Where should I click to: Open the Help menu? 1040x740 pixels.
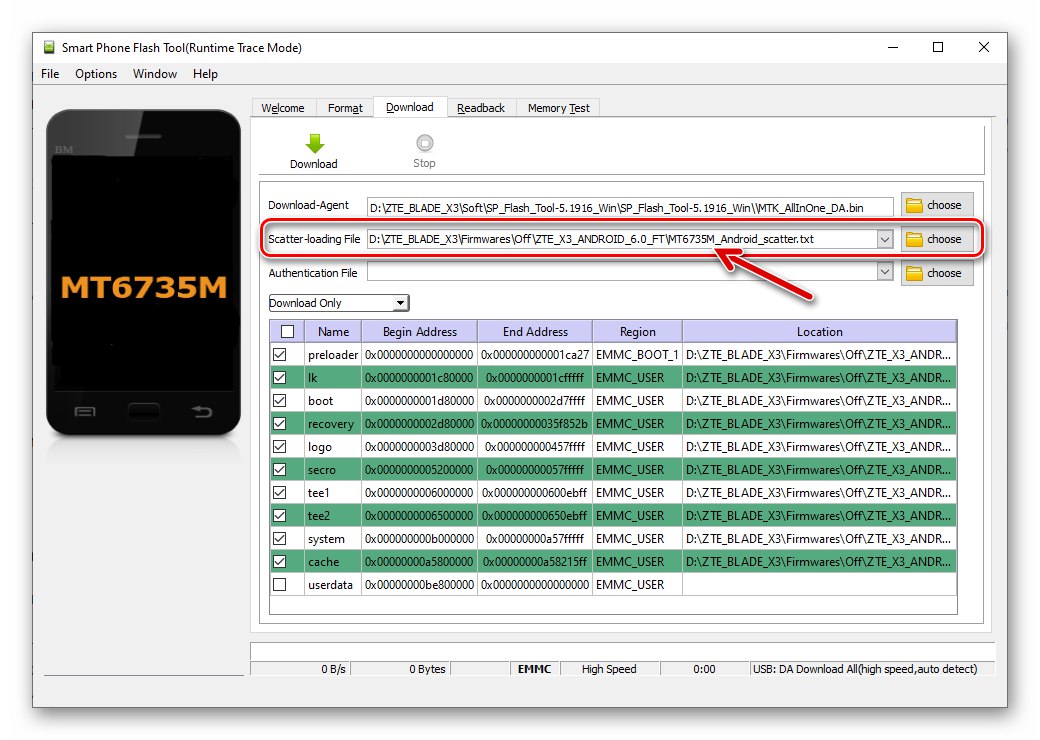pos(205,74)
